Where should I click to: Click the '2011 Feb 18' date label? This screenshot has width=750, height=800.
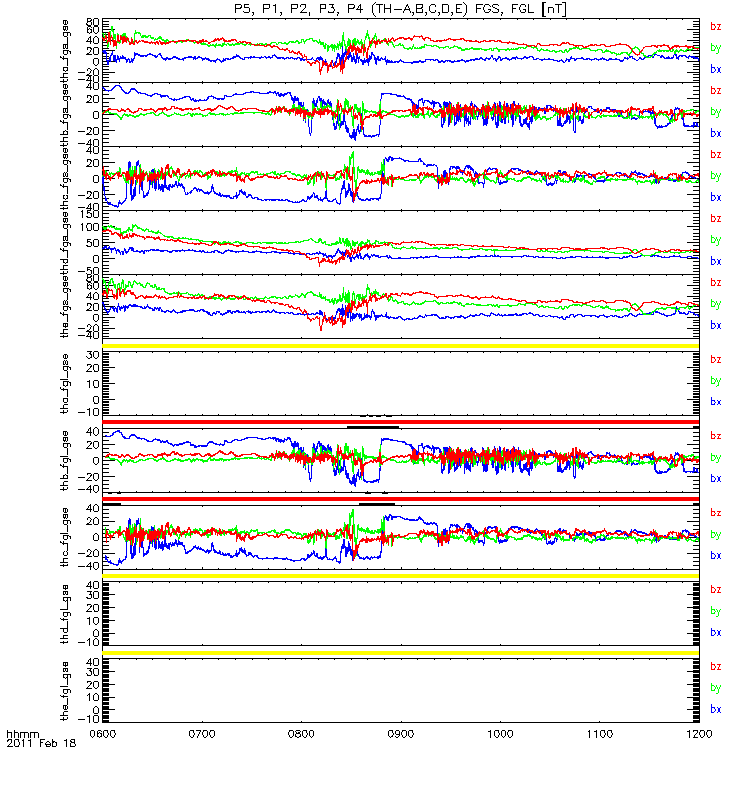[41, 743]
